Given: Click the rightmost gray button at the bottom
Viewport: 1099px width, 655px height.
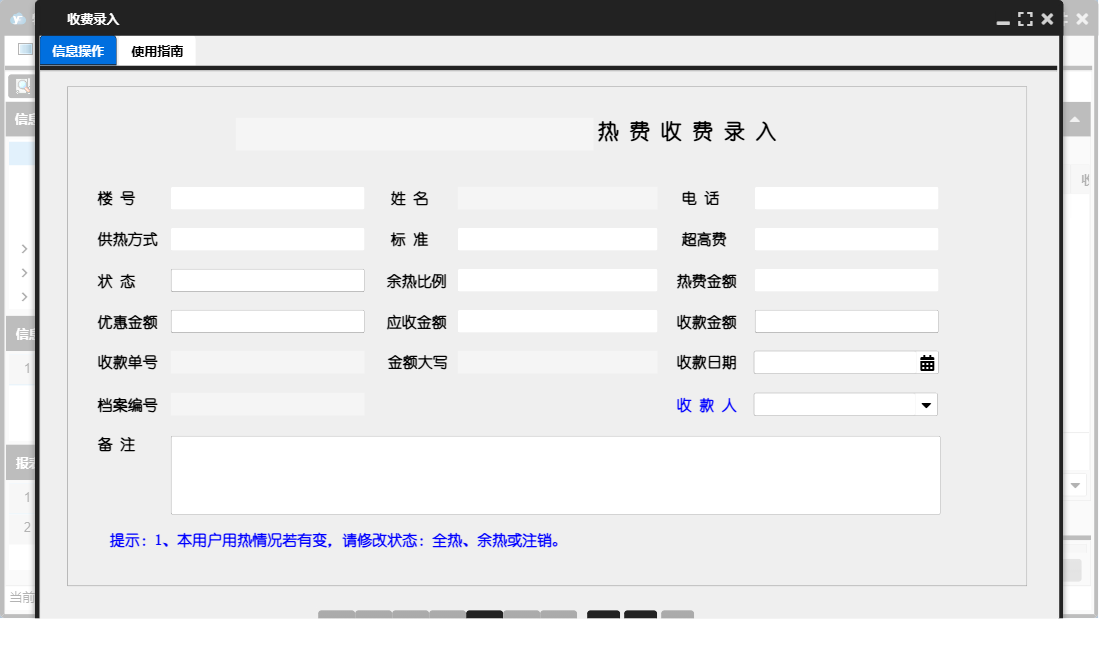Looking at the screenshot, I should click(x=678, y=615).
